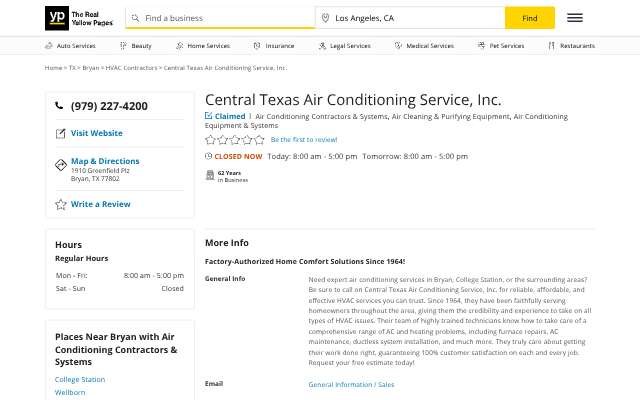Screen dimensions: 640x400
Task: Open Restaurants category
Action: [x=571, y=46]
